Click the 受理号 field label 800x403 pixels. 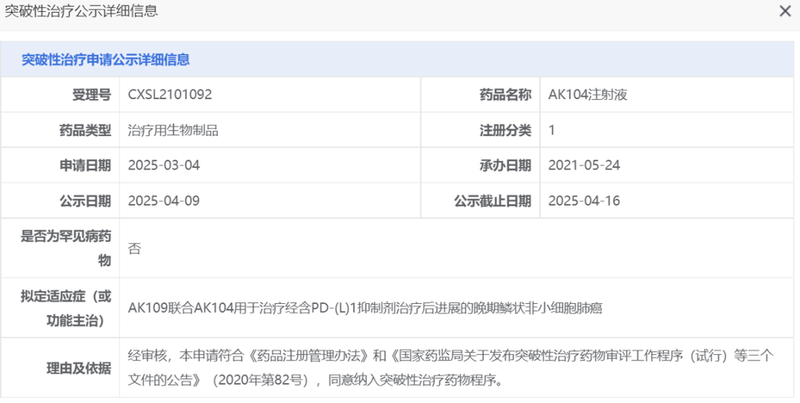(91, 95)
